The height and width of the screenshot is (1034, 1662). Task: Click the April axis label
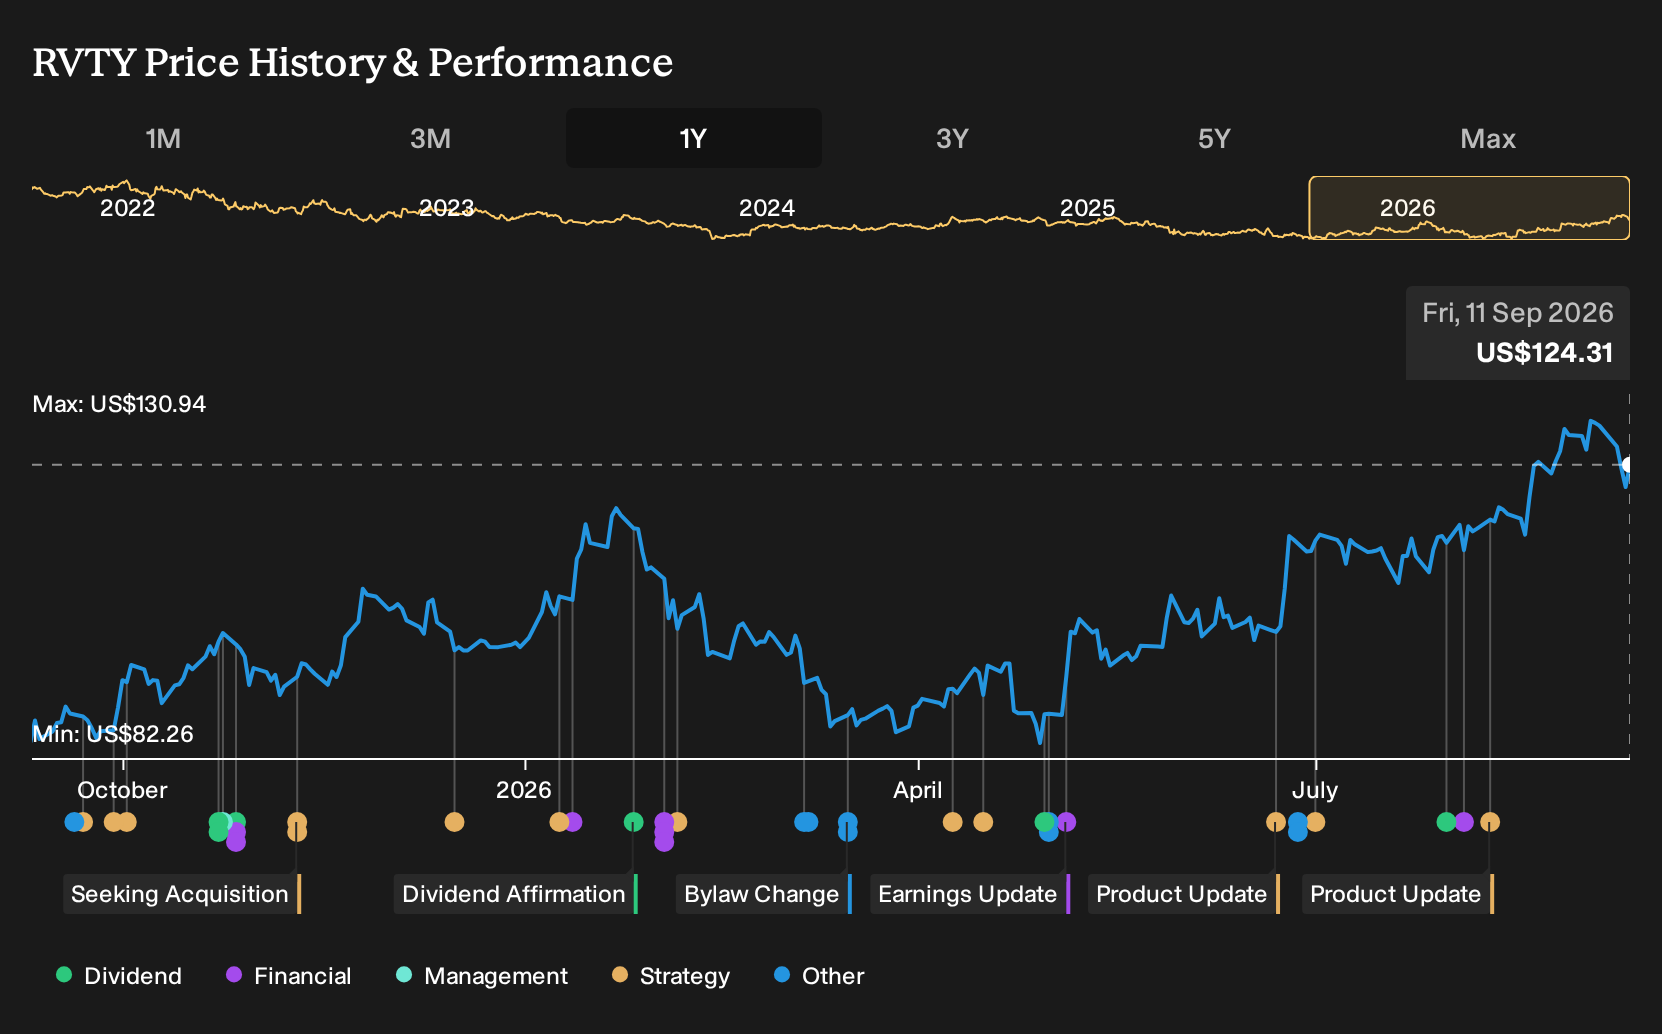pos(918,790)
